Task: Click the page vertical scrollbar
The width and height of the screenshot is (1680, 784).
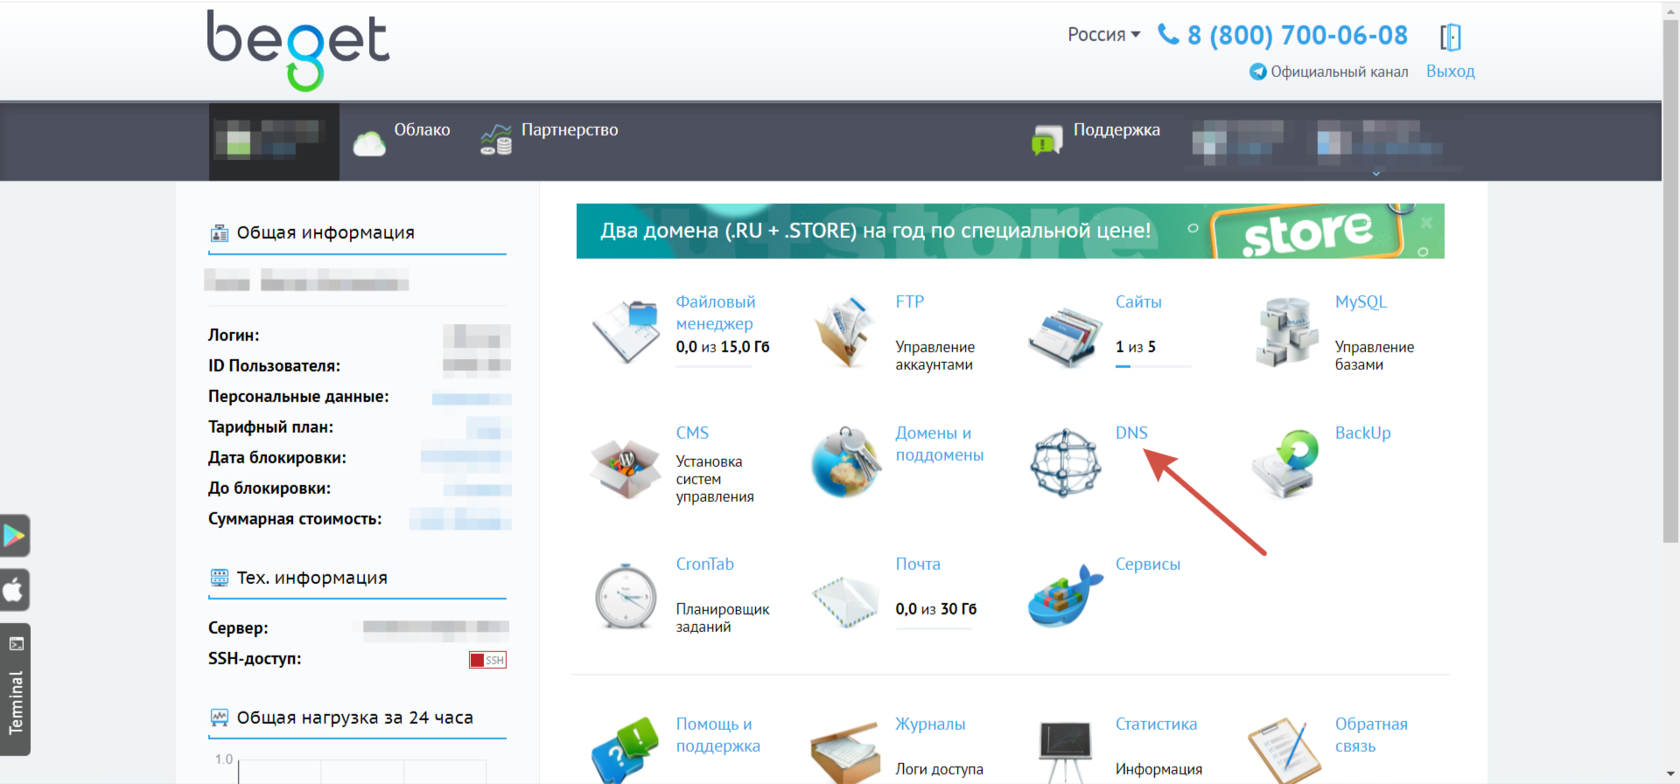Action: [1671, 280]
